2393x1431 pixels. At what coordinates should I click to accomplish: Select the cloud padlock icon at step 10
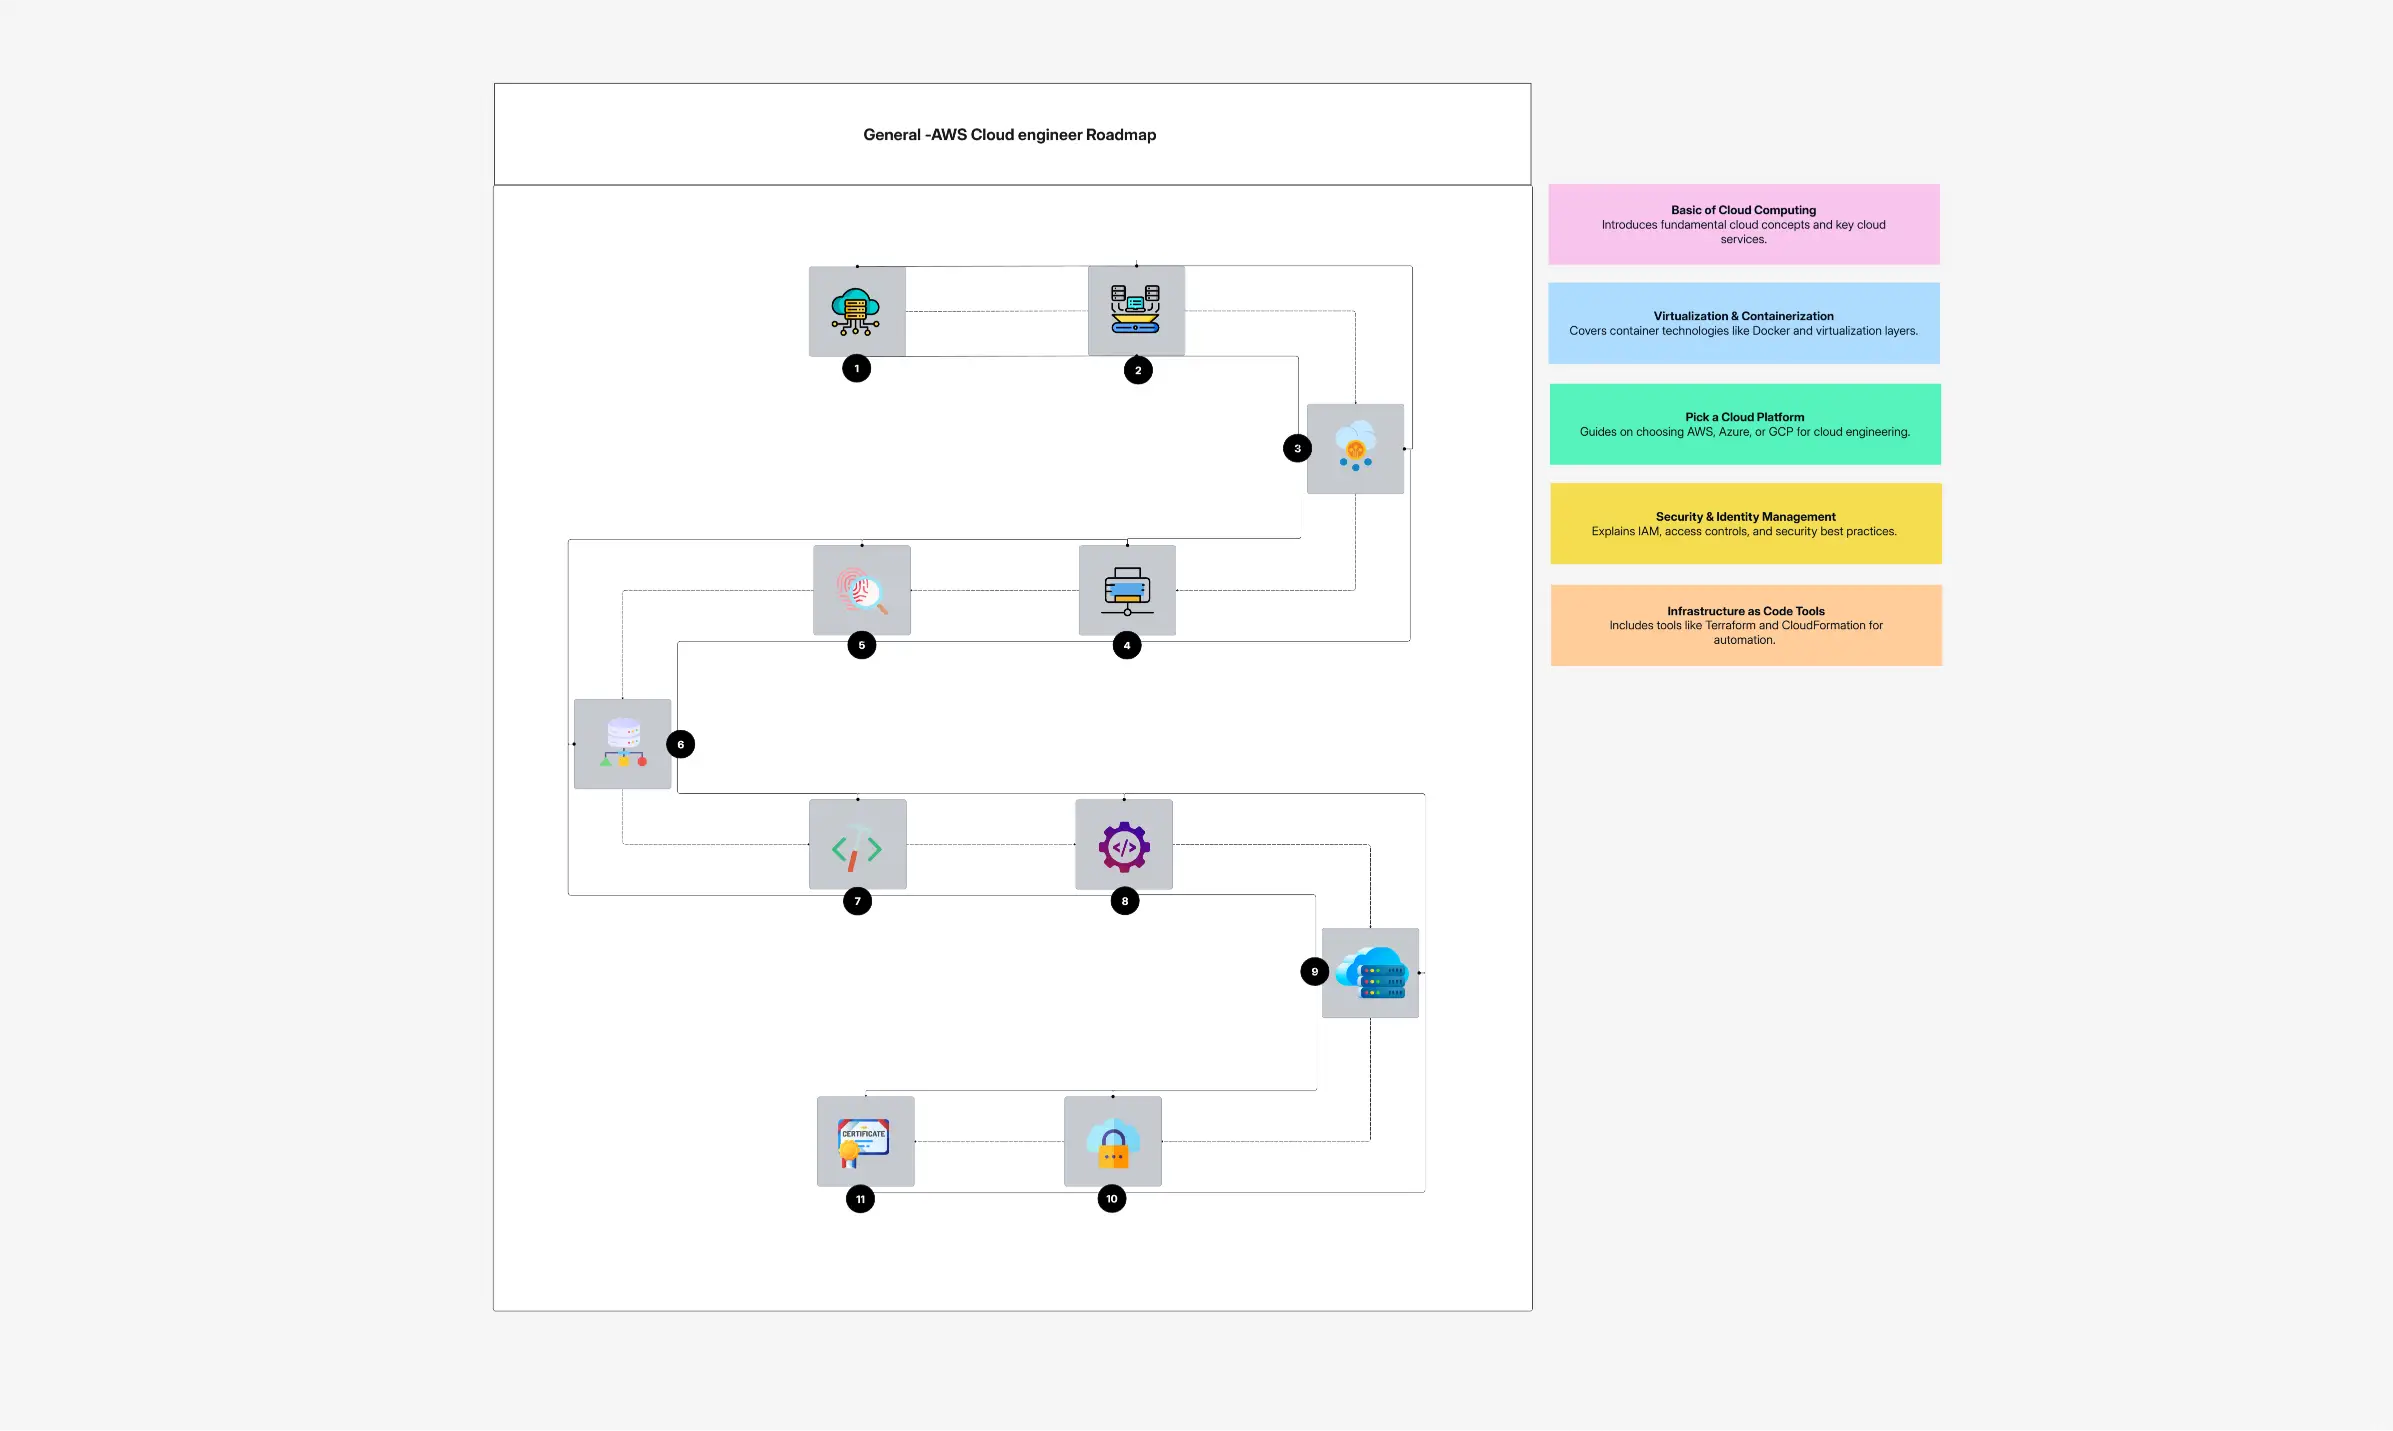click(x=1112, y=1142)
